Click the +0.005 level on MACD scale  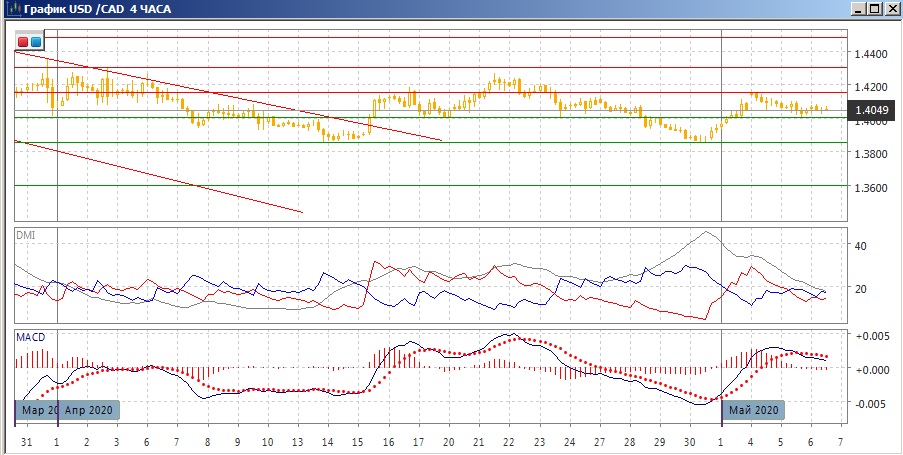(867, 336)
